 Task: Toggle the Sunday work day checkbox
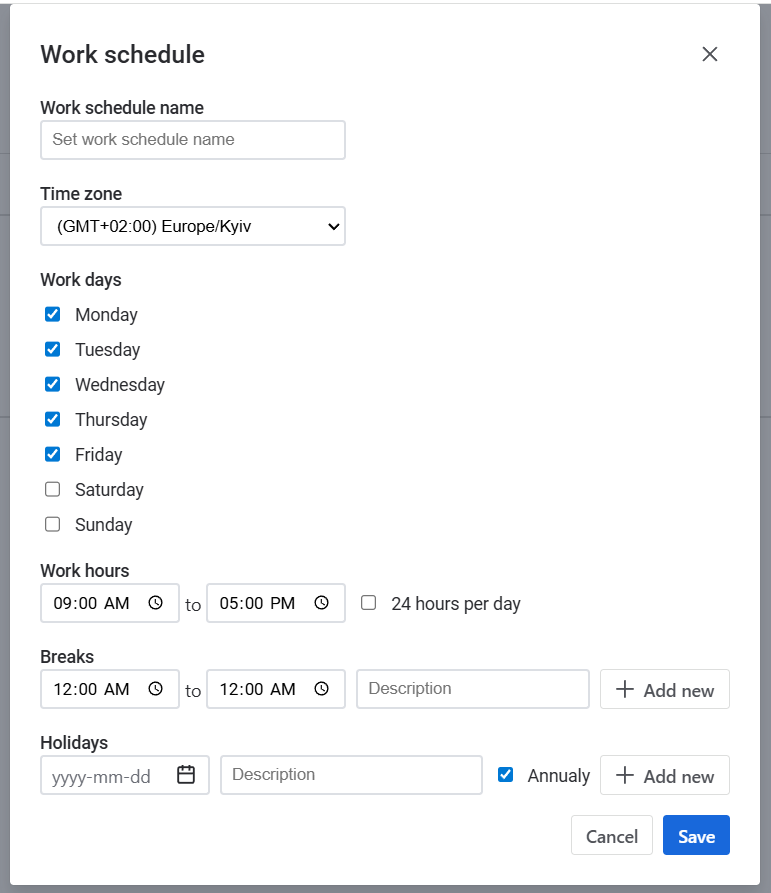click(x=53, y=524)
